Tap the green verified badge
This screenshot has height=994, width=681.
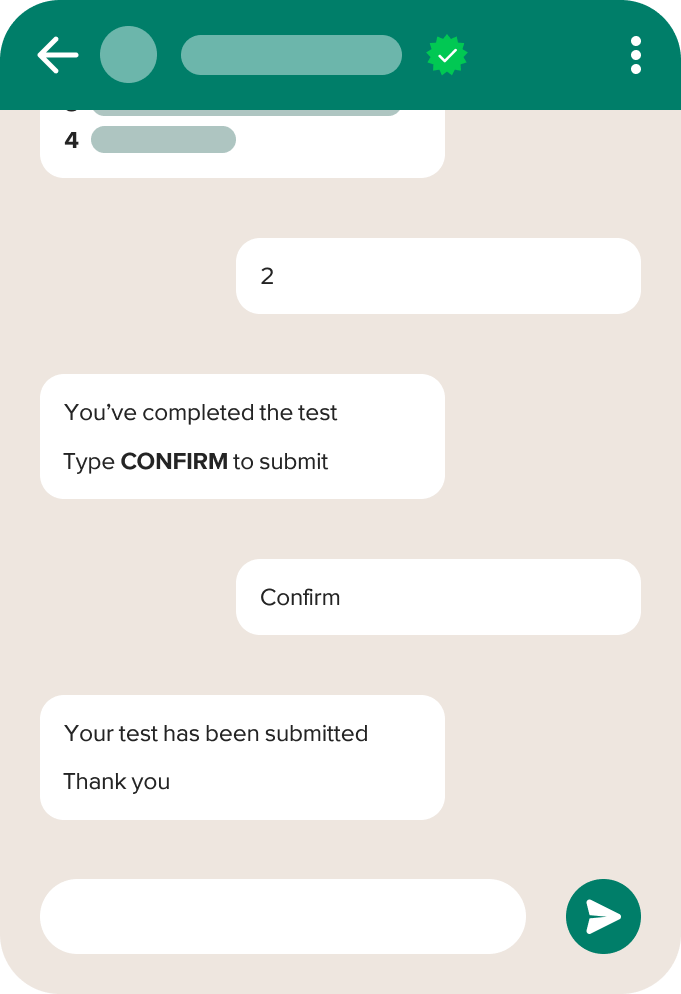tap(447, 55)
